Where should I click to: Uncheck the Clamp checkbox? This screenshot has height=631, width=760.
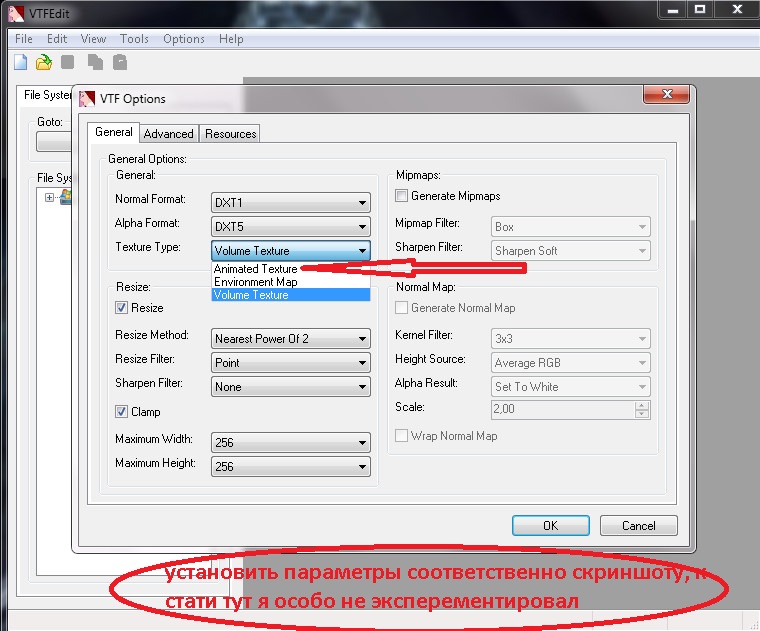(121, 411)
